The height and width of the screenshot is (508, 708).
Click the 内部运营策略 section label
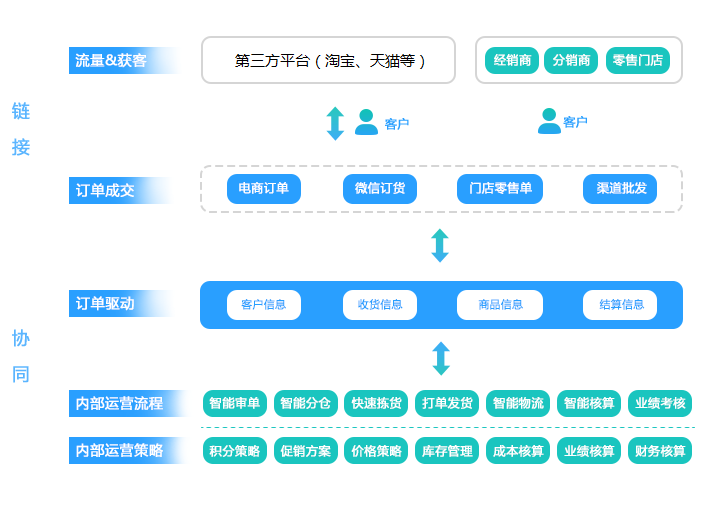pos(128,450)
